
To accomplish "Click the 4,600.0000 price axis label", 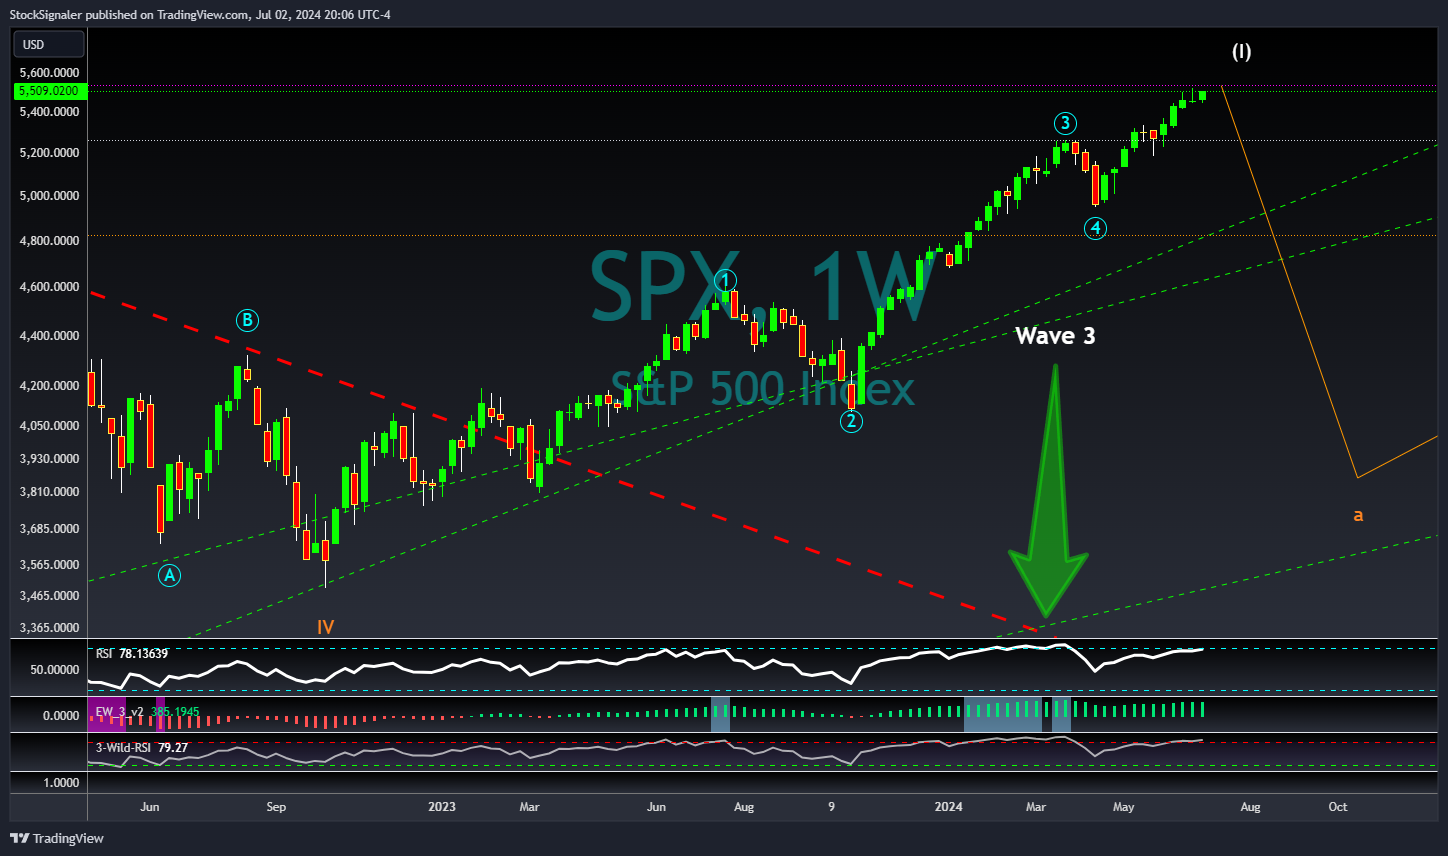I will click(49, 286).
